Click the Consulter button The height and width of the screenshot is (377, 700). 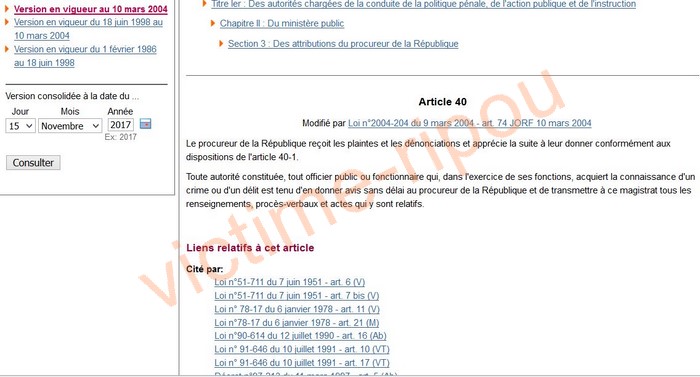click(x=33, y=163)
